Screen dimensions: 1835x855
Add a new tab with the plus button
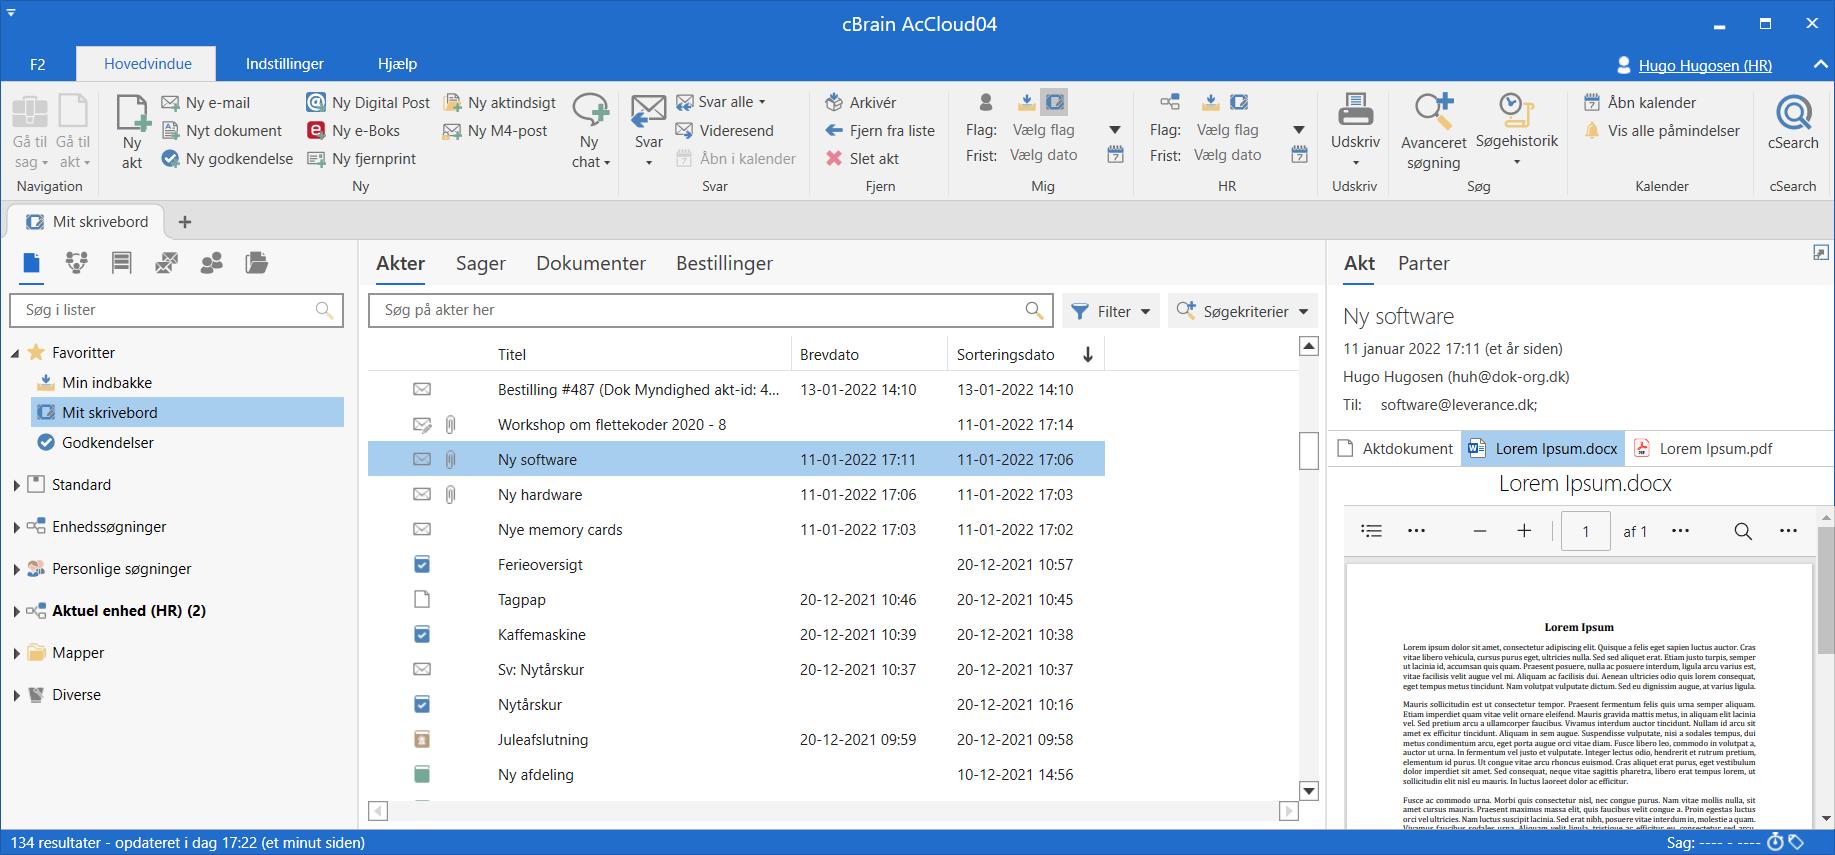click(x=185, y=222)
